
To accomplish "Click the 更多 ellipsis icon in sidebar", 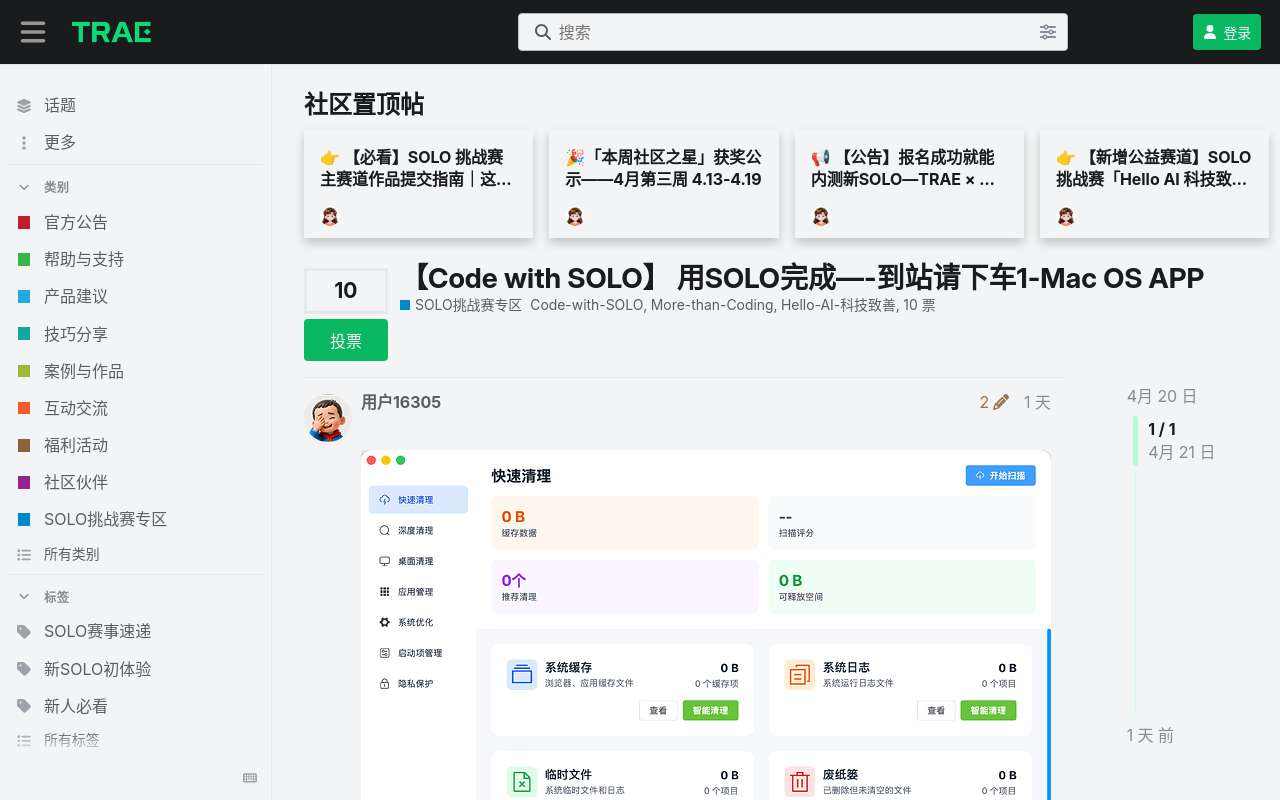I will (24, 142).
